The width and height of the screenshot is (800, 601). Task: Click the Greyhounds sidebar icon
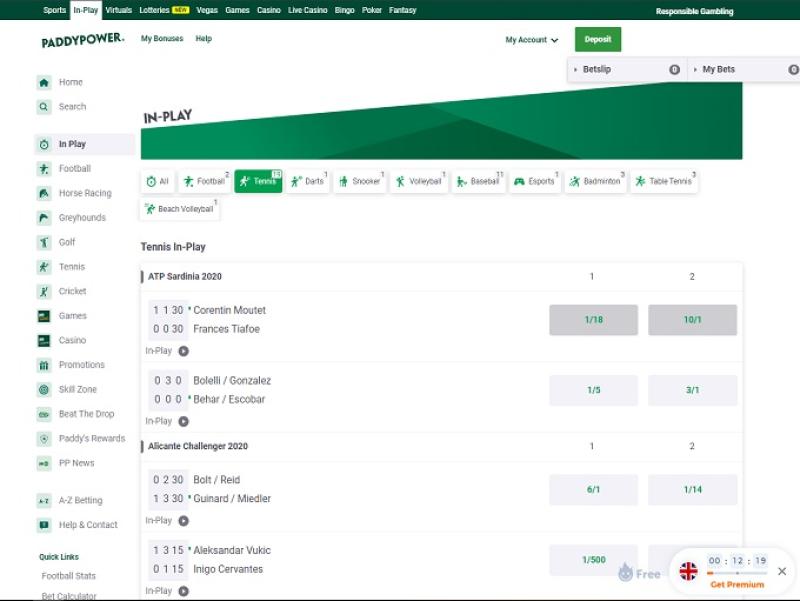point(44,218)
